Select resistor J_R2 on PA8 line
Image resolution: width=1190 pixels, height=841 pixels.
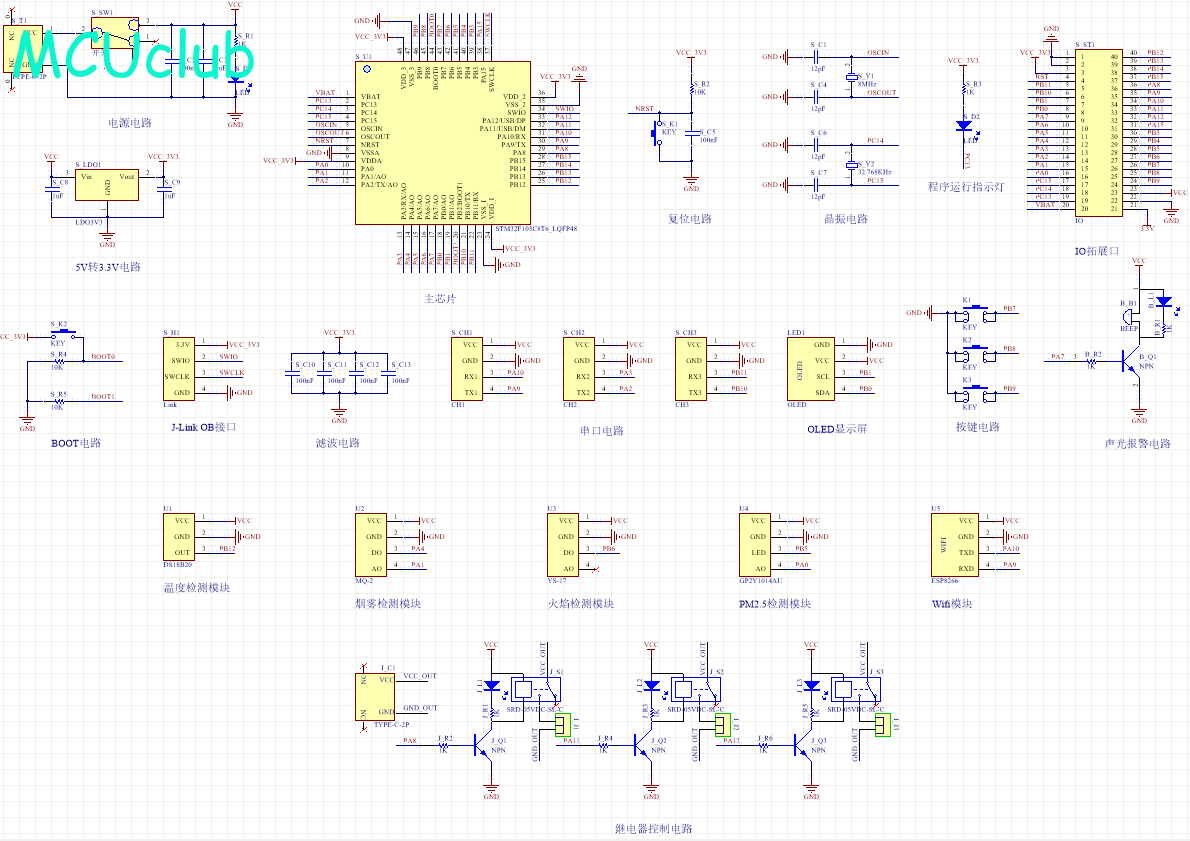444,746
